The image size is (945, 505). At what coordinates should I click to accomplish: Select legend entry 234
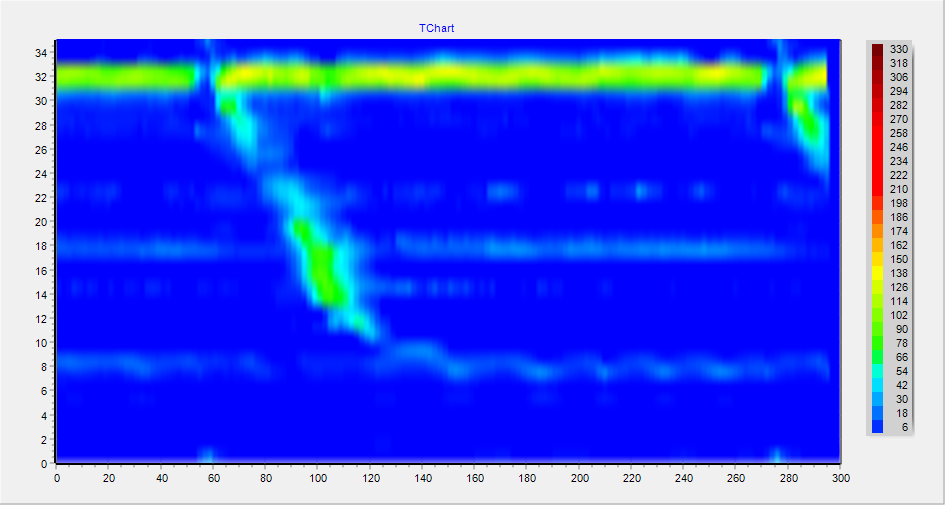tap(899, 161)
